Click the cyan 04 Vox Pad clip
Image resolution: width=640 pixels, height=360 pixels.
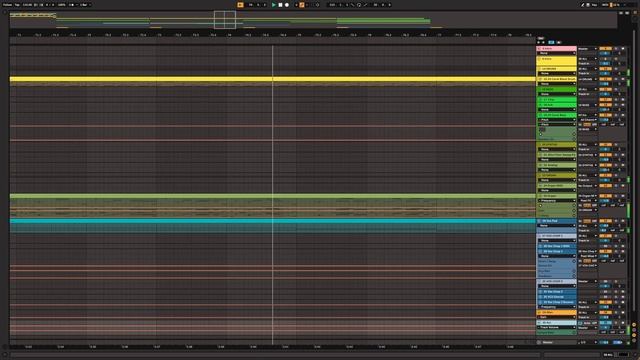pos(273,221)
